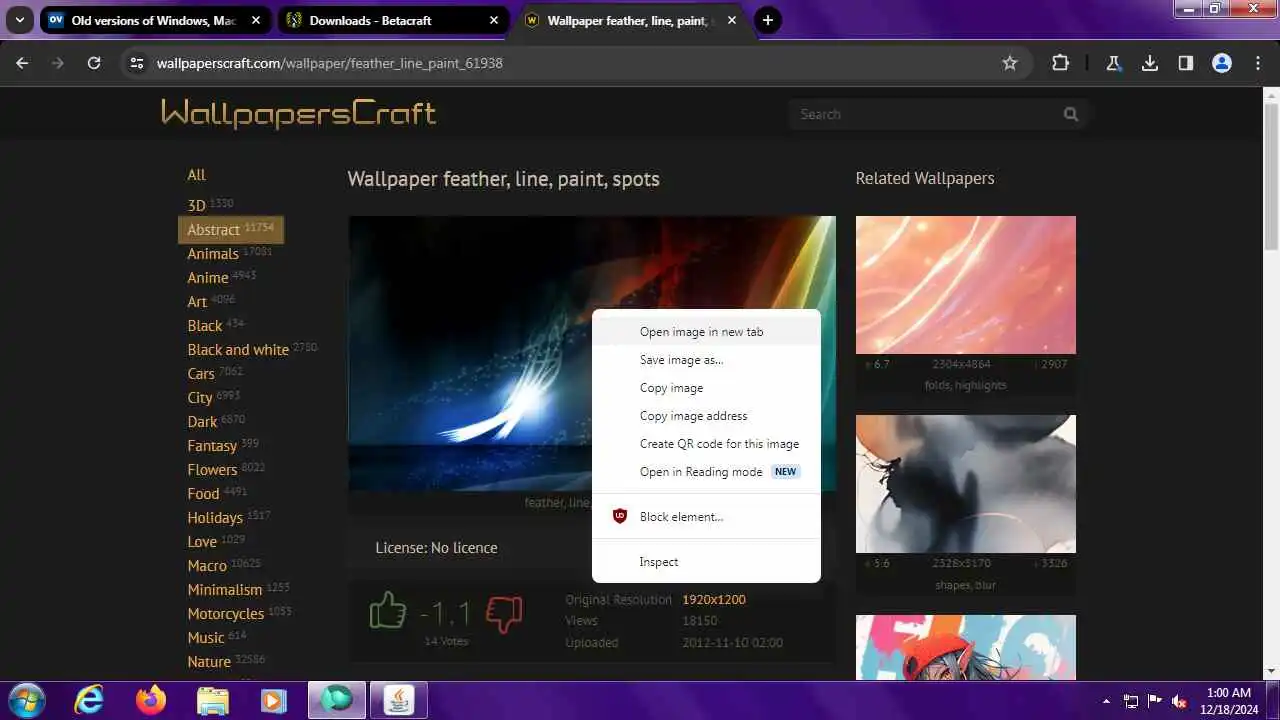Switch to Downloads - Betacraft tab
Viewport: 1280px width, 720px height.
pos(392,20)
